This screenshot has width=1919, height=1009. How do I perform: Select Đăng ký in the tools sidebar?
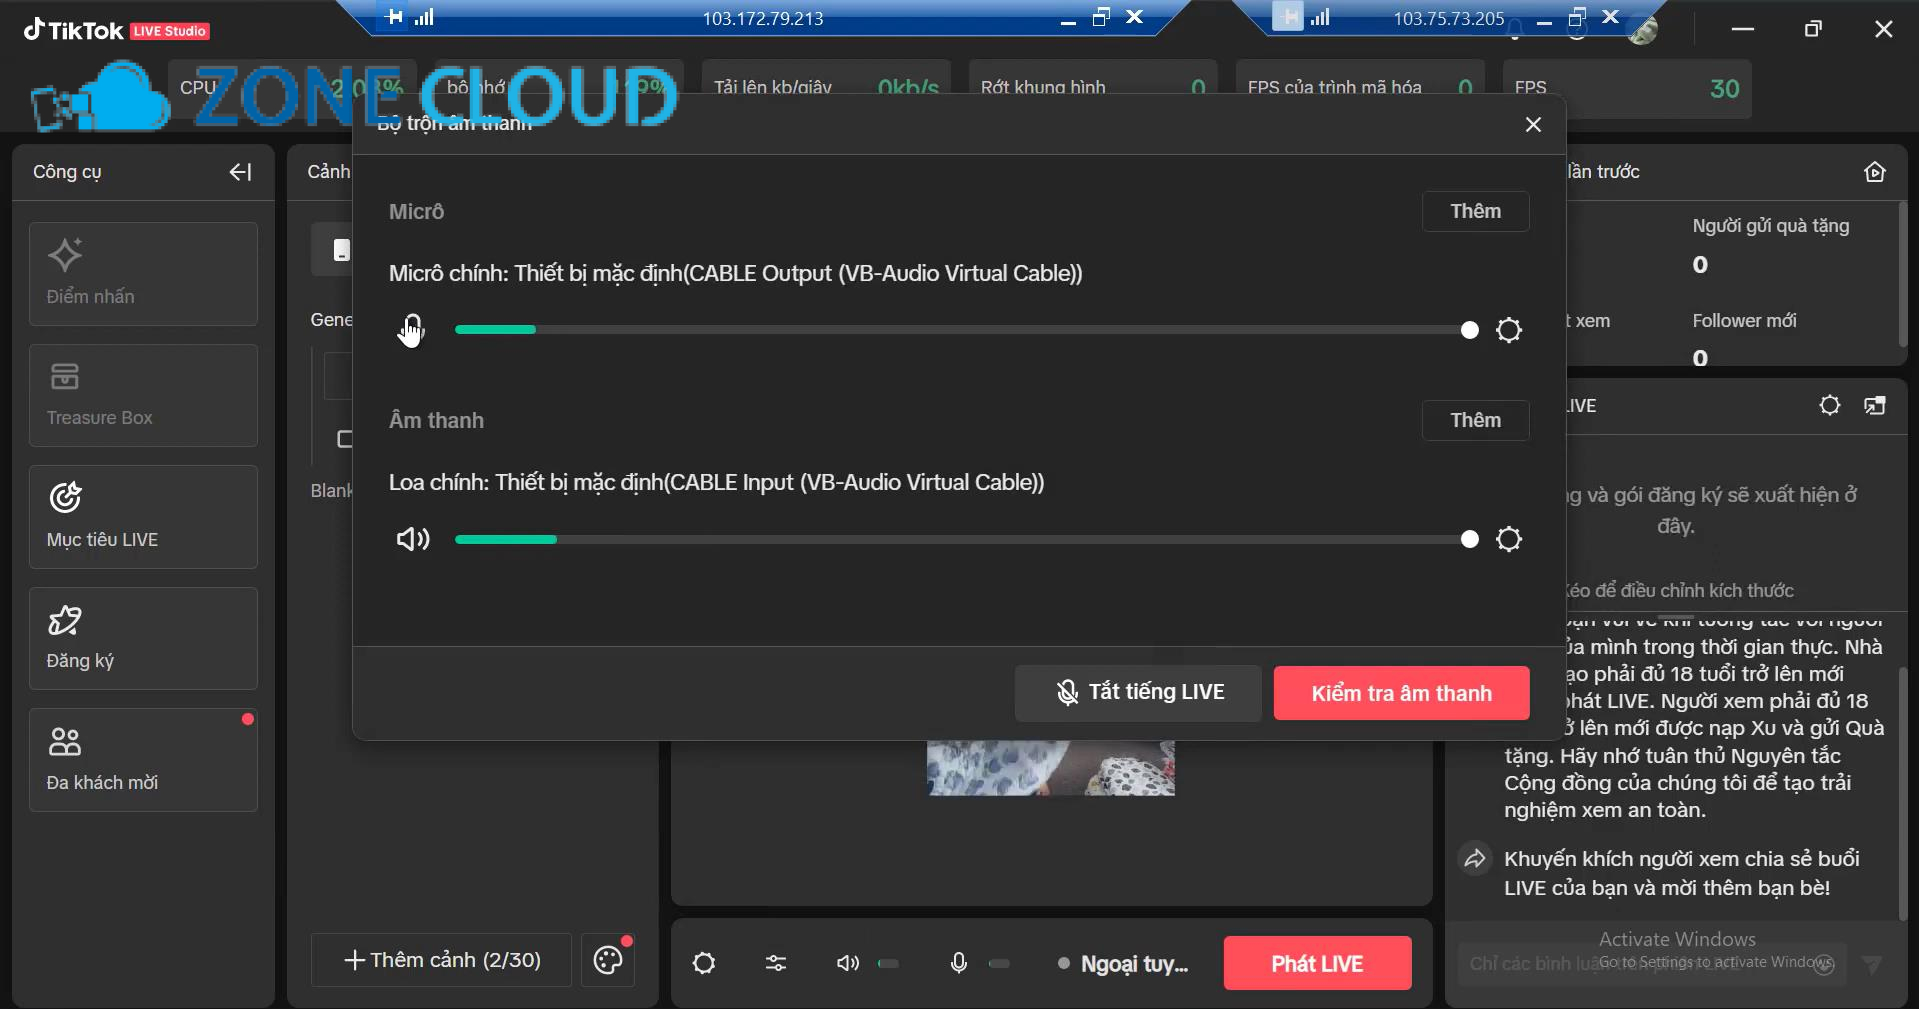click(143, 638)
